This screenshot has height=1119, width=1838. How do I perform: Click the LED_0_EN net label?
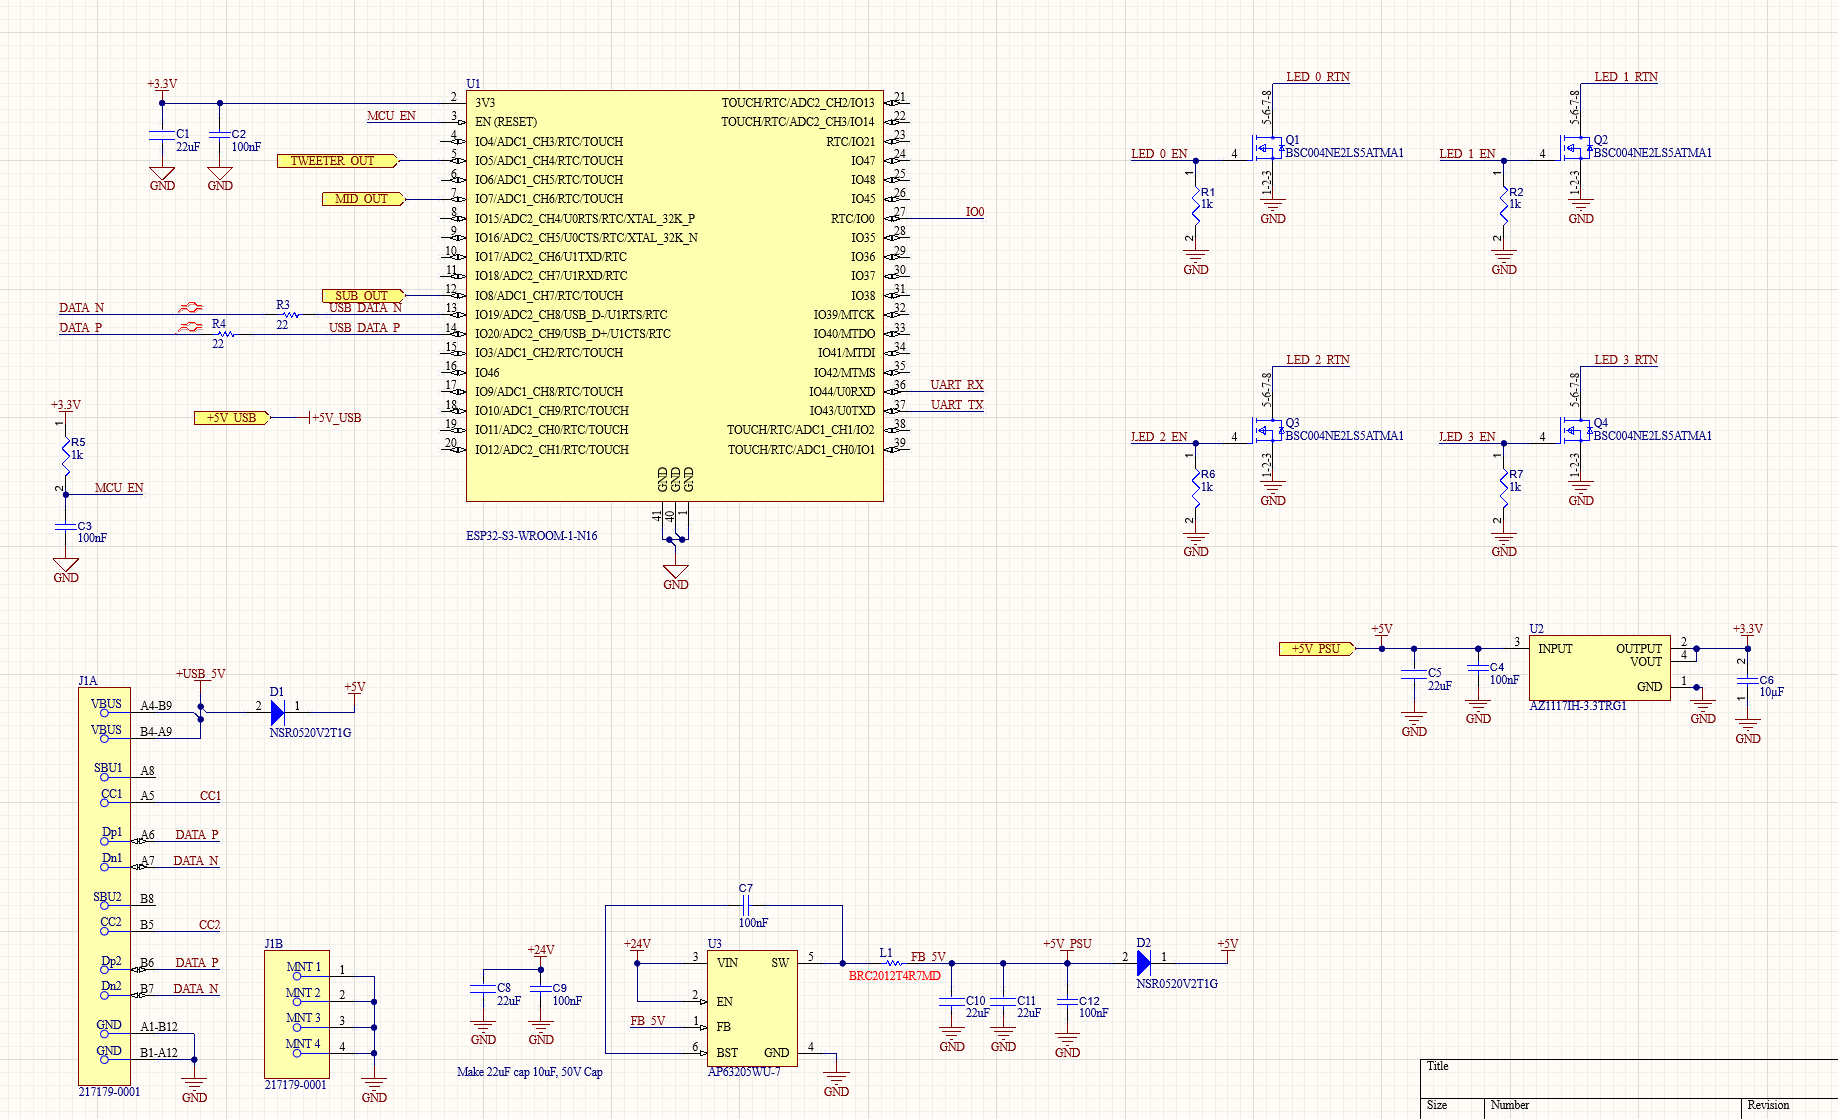tap(1159, 154)
